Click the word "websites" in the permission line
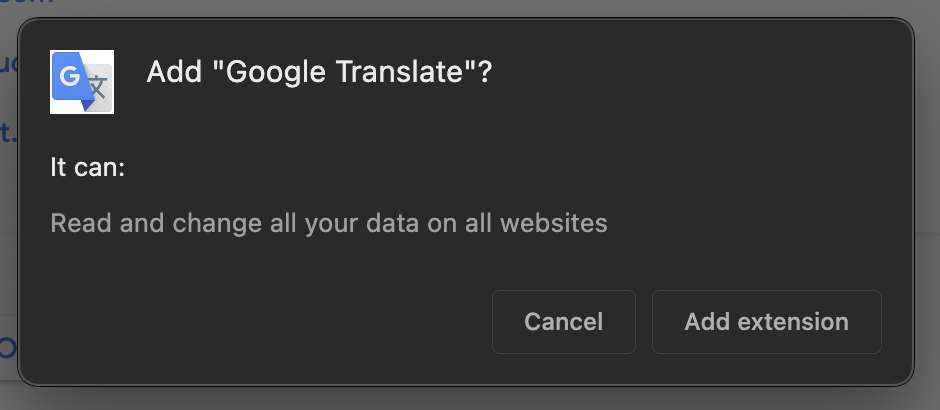Viewport: 940px width, 410px height. pyautogui.click(x=558, y=222)
